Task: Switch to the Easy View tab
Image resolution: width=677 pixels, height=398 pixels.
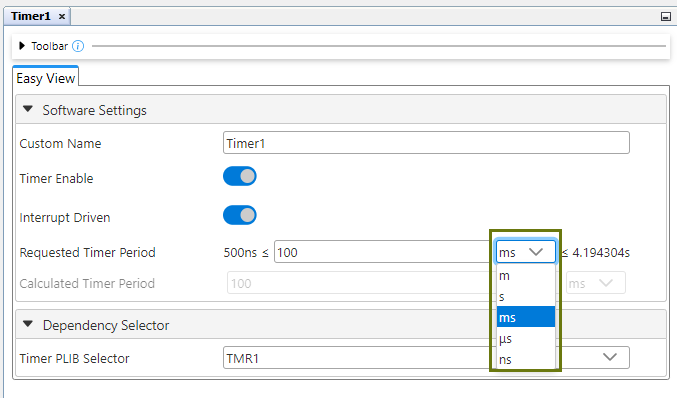Action: [46, 79]
